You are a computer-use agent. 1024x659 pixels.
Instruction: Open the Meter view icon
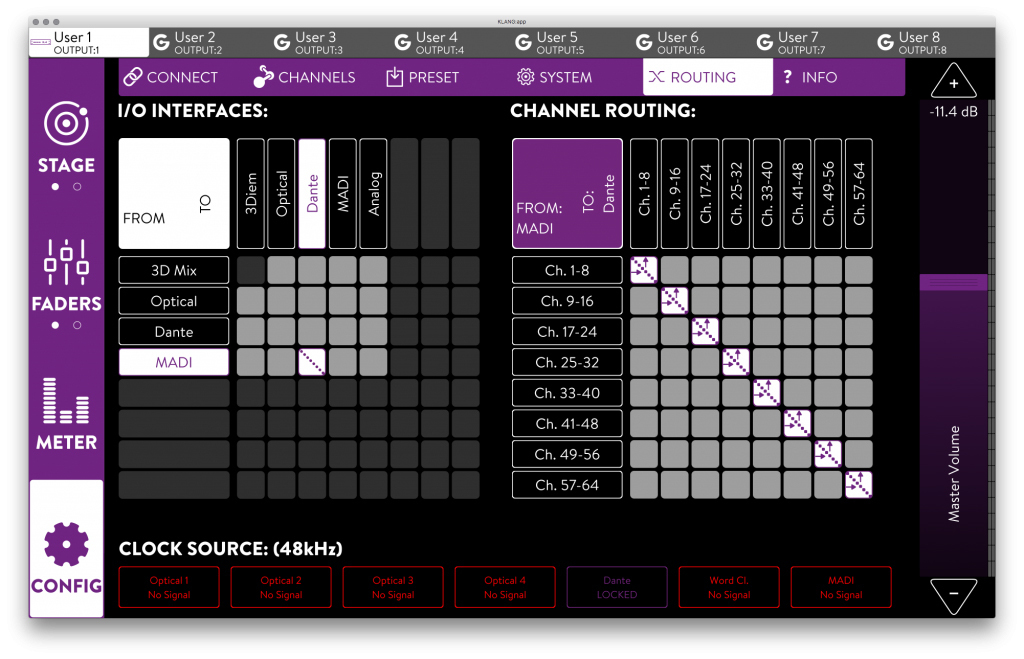(x=67, y=402)
